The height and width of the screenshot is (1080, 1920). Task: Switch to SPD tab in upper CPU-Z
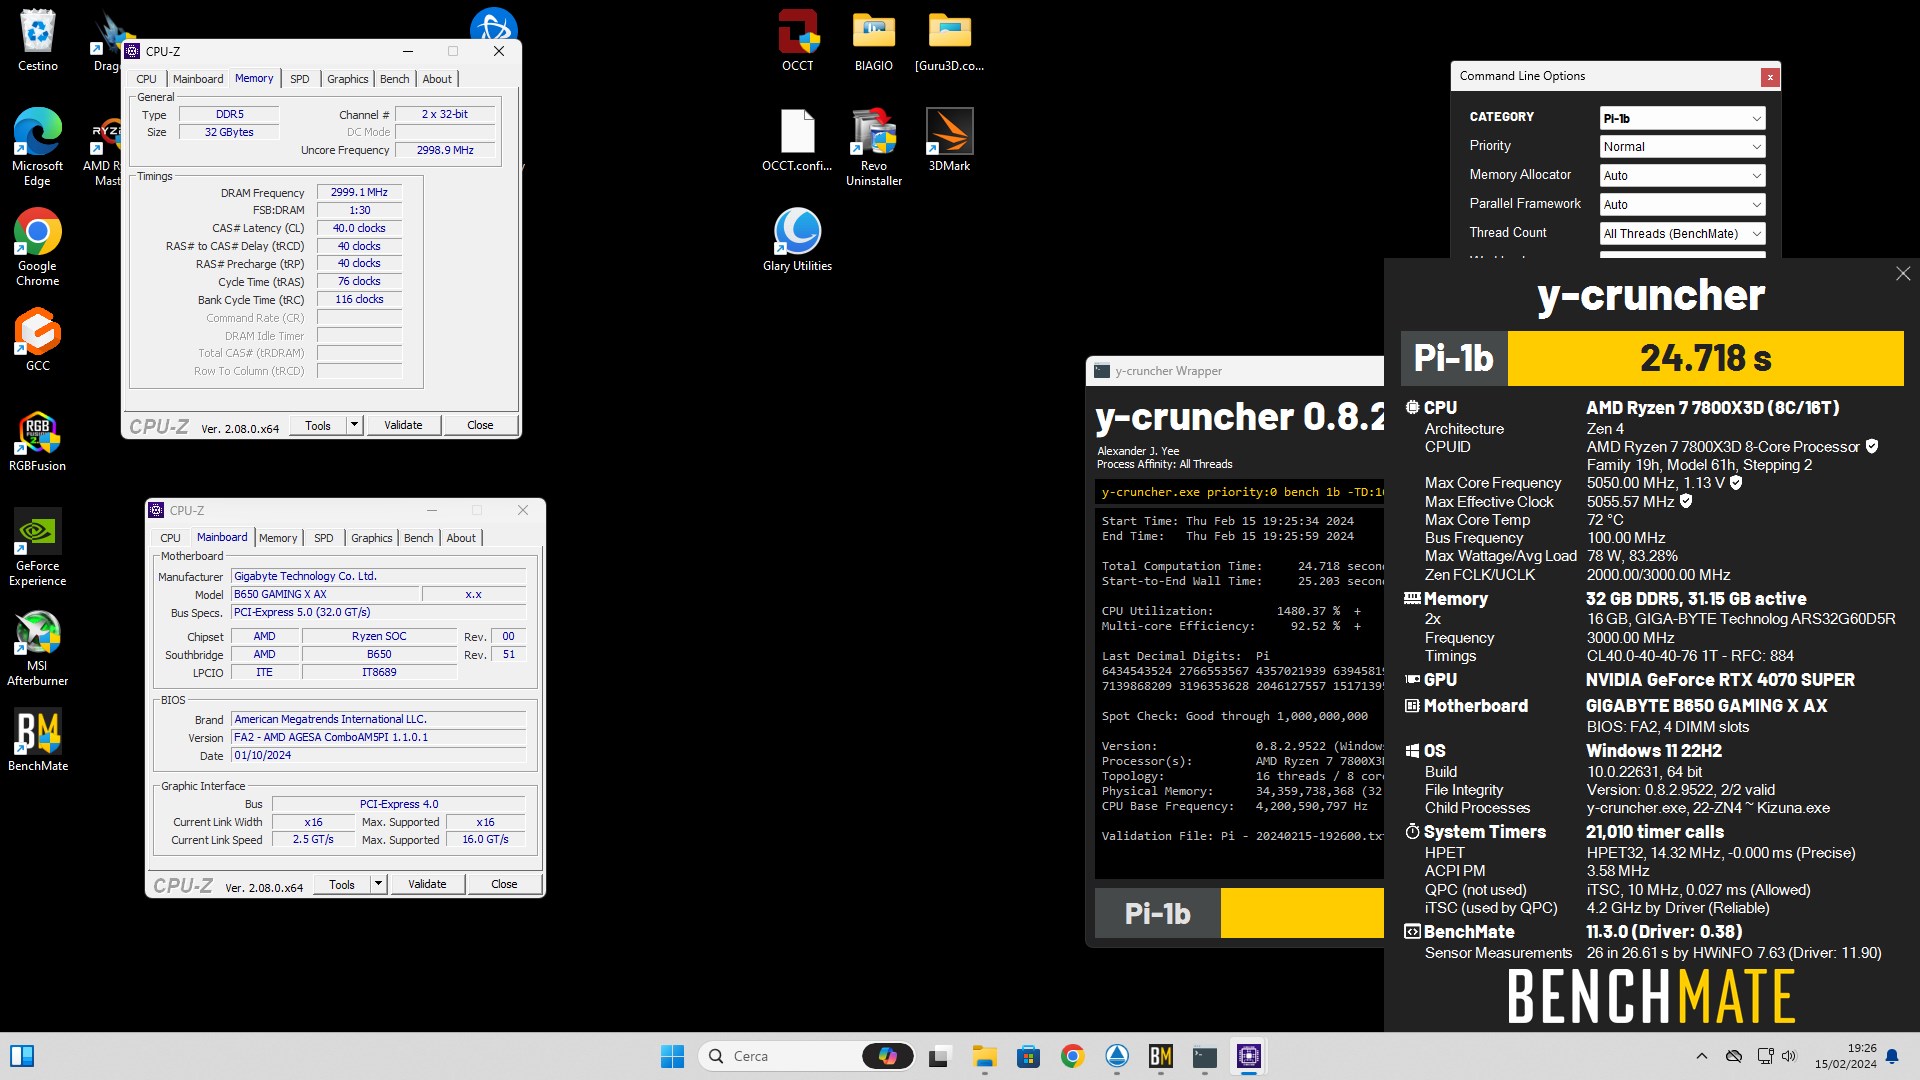[300, 79]
